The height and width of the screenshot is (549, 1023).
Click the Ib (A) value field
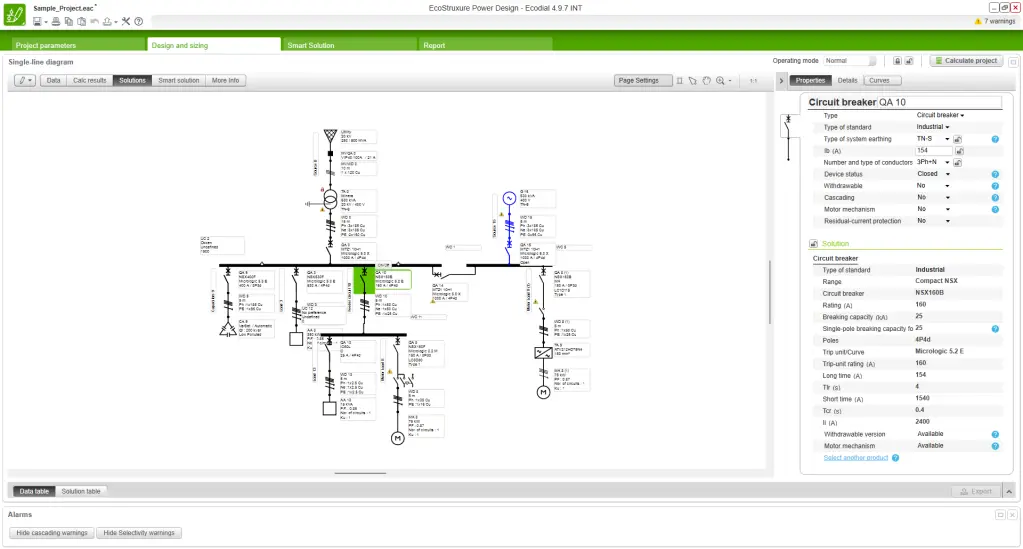coord(934,151)
